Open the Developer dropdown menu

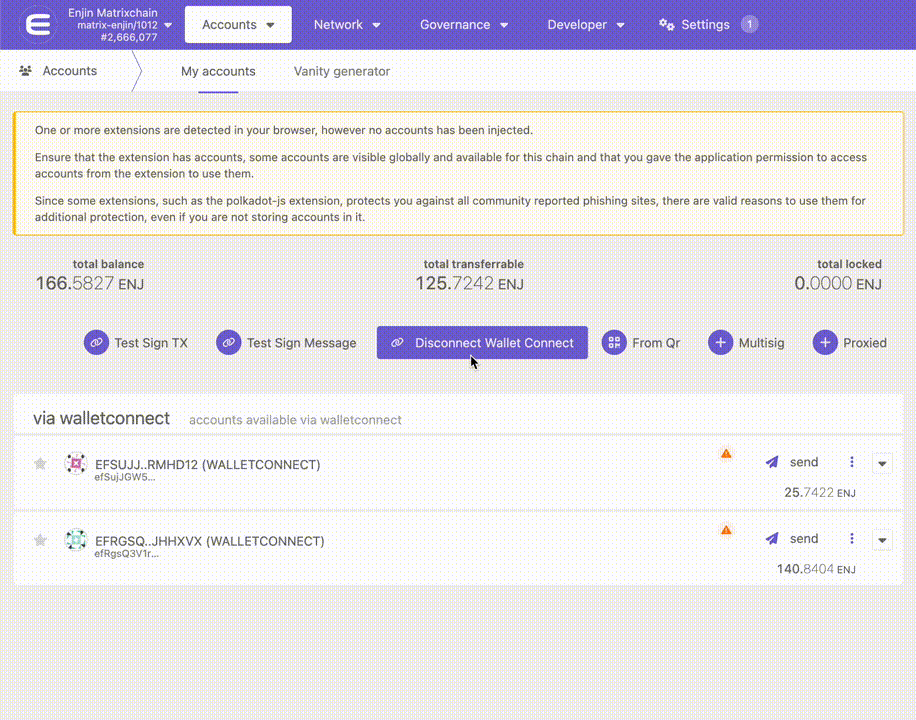pyautogui.click(x=585, y=25)
